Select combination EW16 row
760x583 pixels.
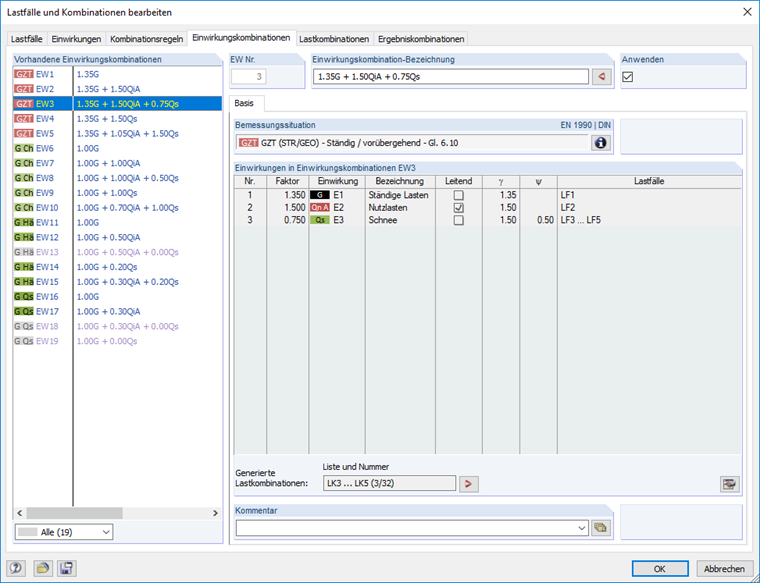click(117, 297)
